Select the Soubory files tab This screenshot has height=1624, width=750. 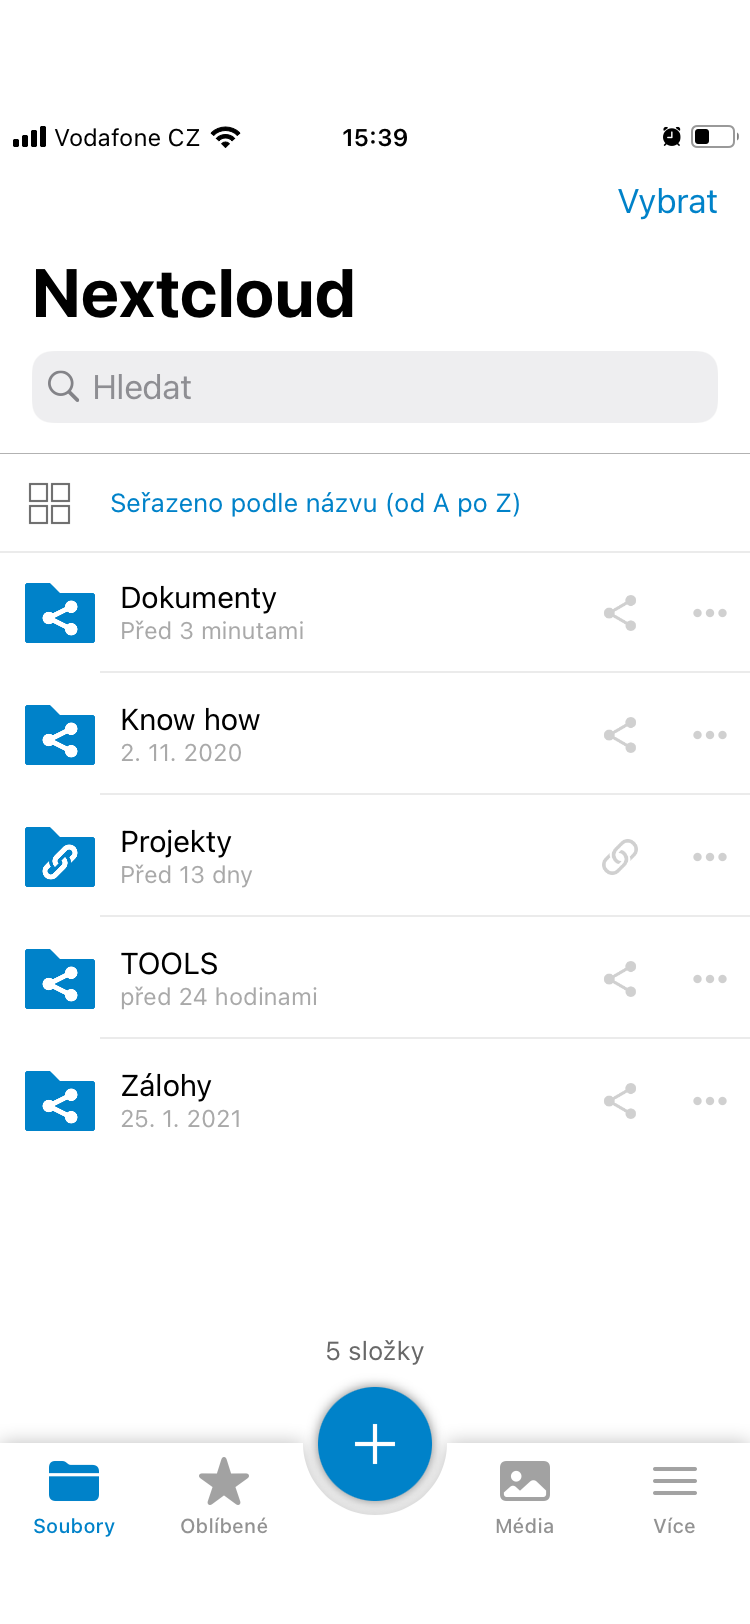point(74,1496)
